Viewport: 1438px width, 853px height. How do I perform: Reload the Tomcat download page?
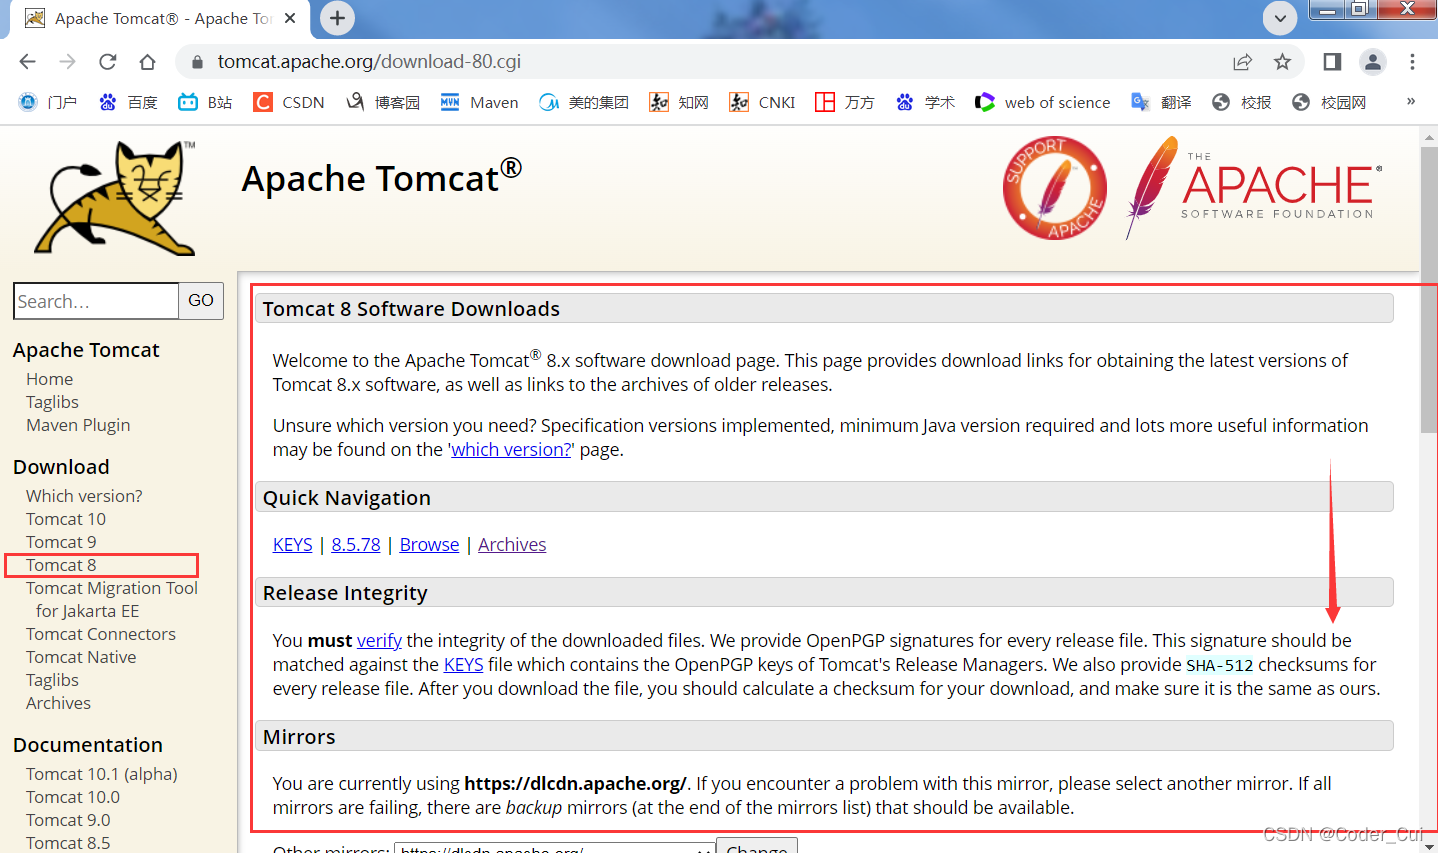pos(107,62)
